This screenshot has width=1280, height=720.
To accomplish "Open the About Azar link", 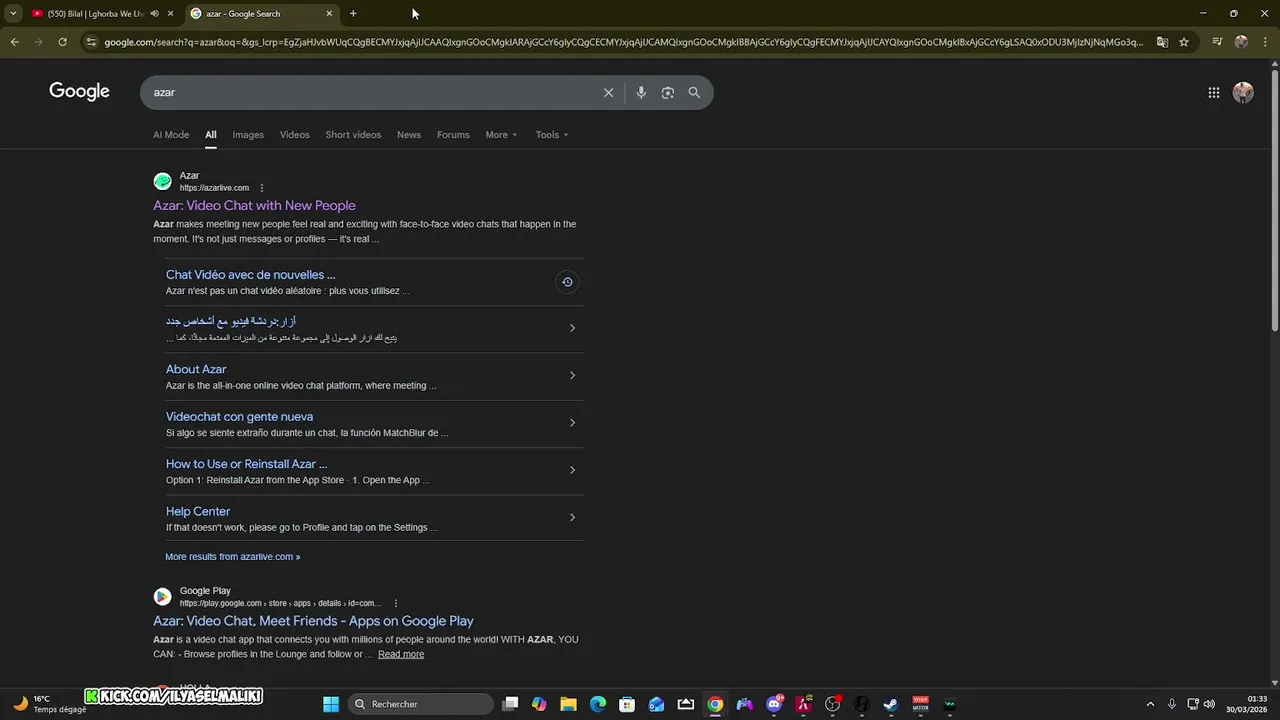I will 196,369.
